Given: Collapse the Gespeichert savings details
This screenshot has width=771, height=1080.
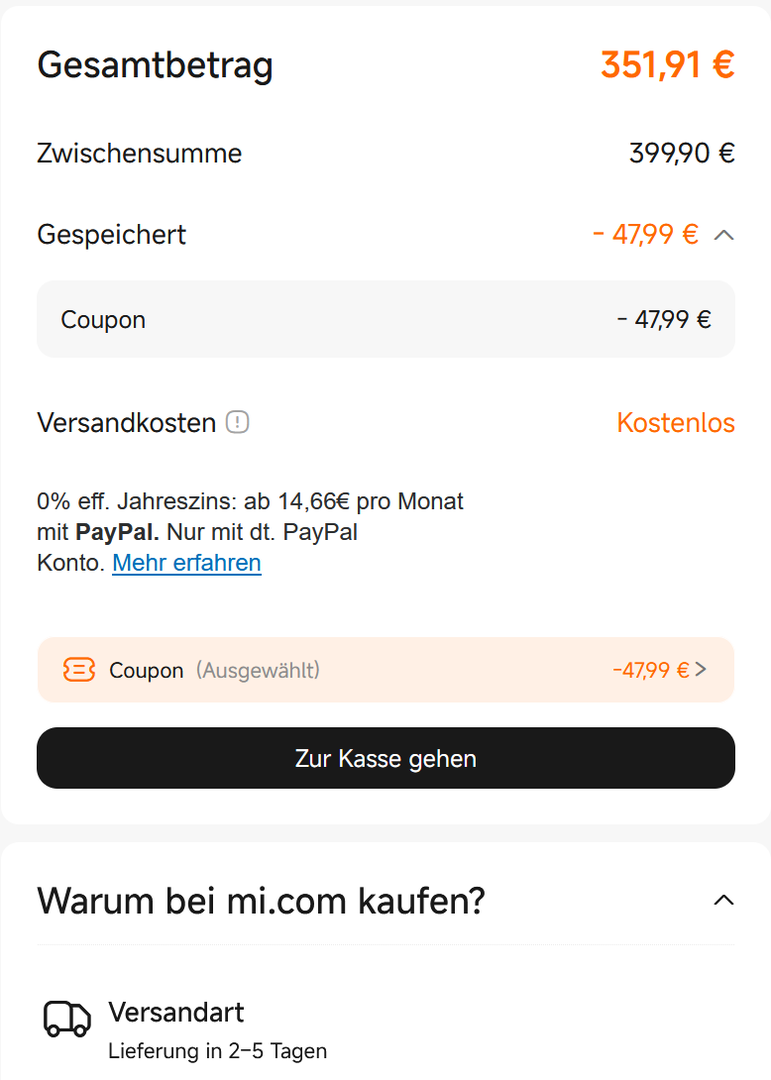Looking at the screenshot, I should click(x=725, y=236).
